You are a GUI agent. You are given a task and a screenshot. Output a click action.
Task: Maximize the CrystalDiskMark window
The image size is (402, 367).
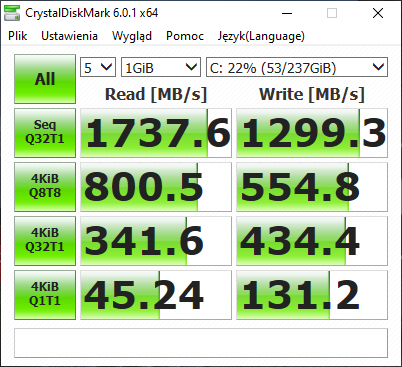click(x=332, y=13)
